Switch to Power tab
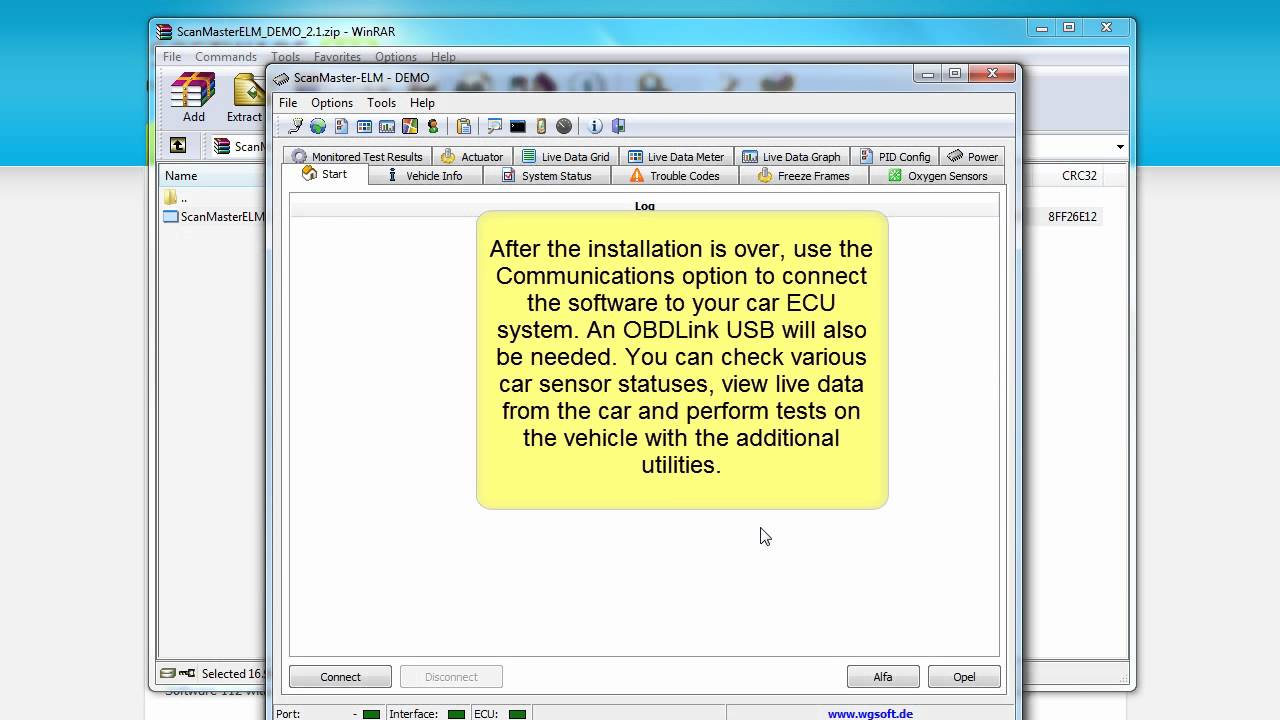Screen dimensions: 1280x720 coord(972,156)
